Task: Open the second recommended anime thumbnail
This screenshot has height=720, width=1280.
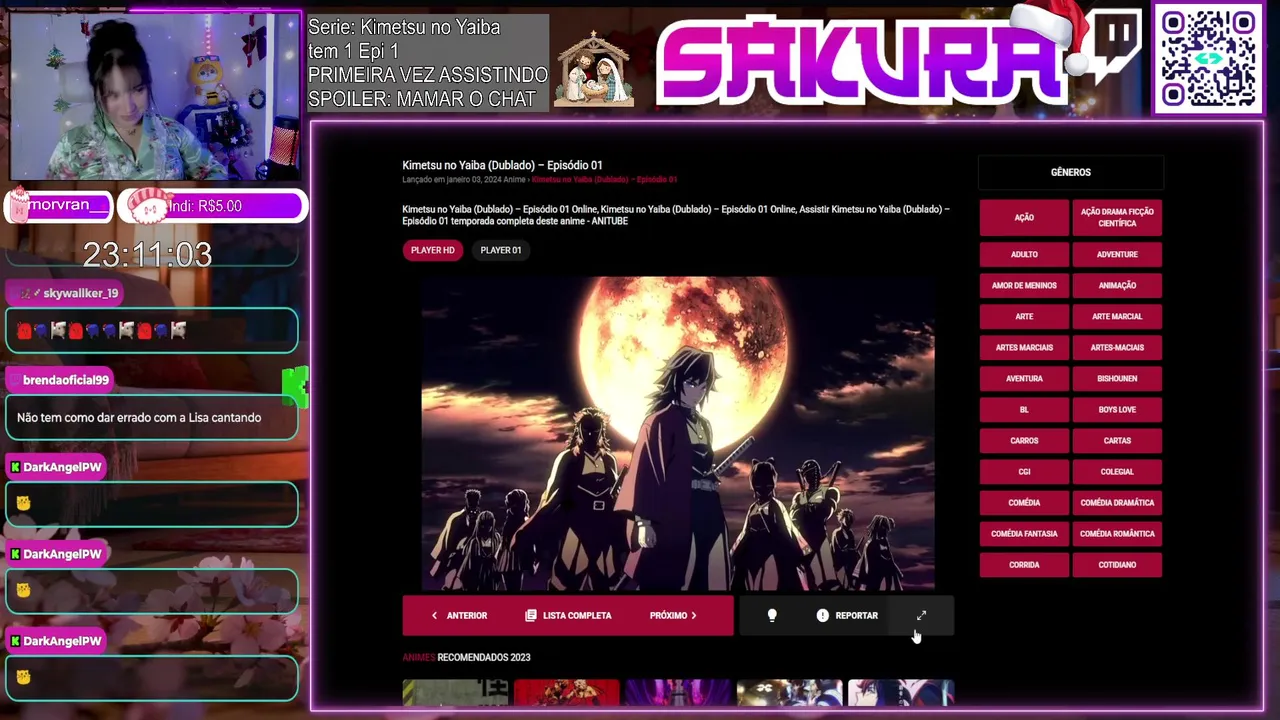Action: pos(567,692)
